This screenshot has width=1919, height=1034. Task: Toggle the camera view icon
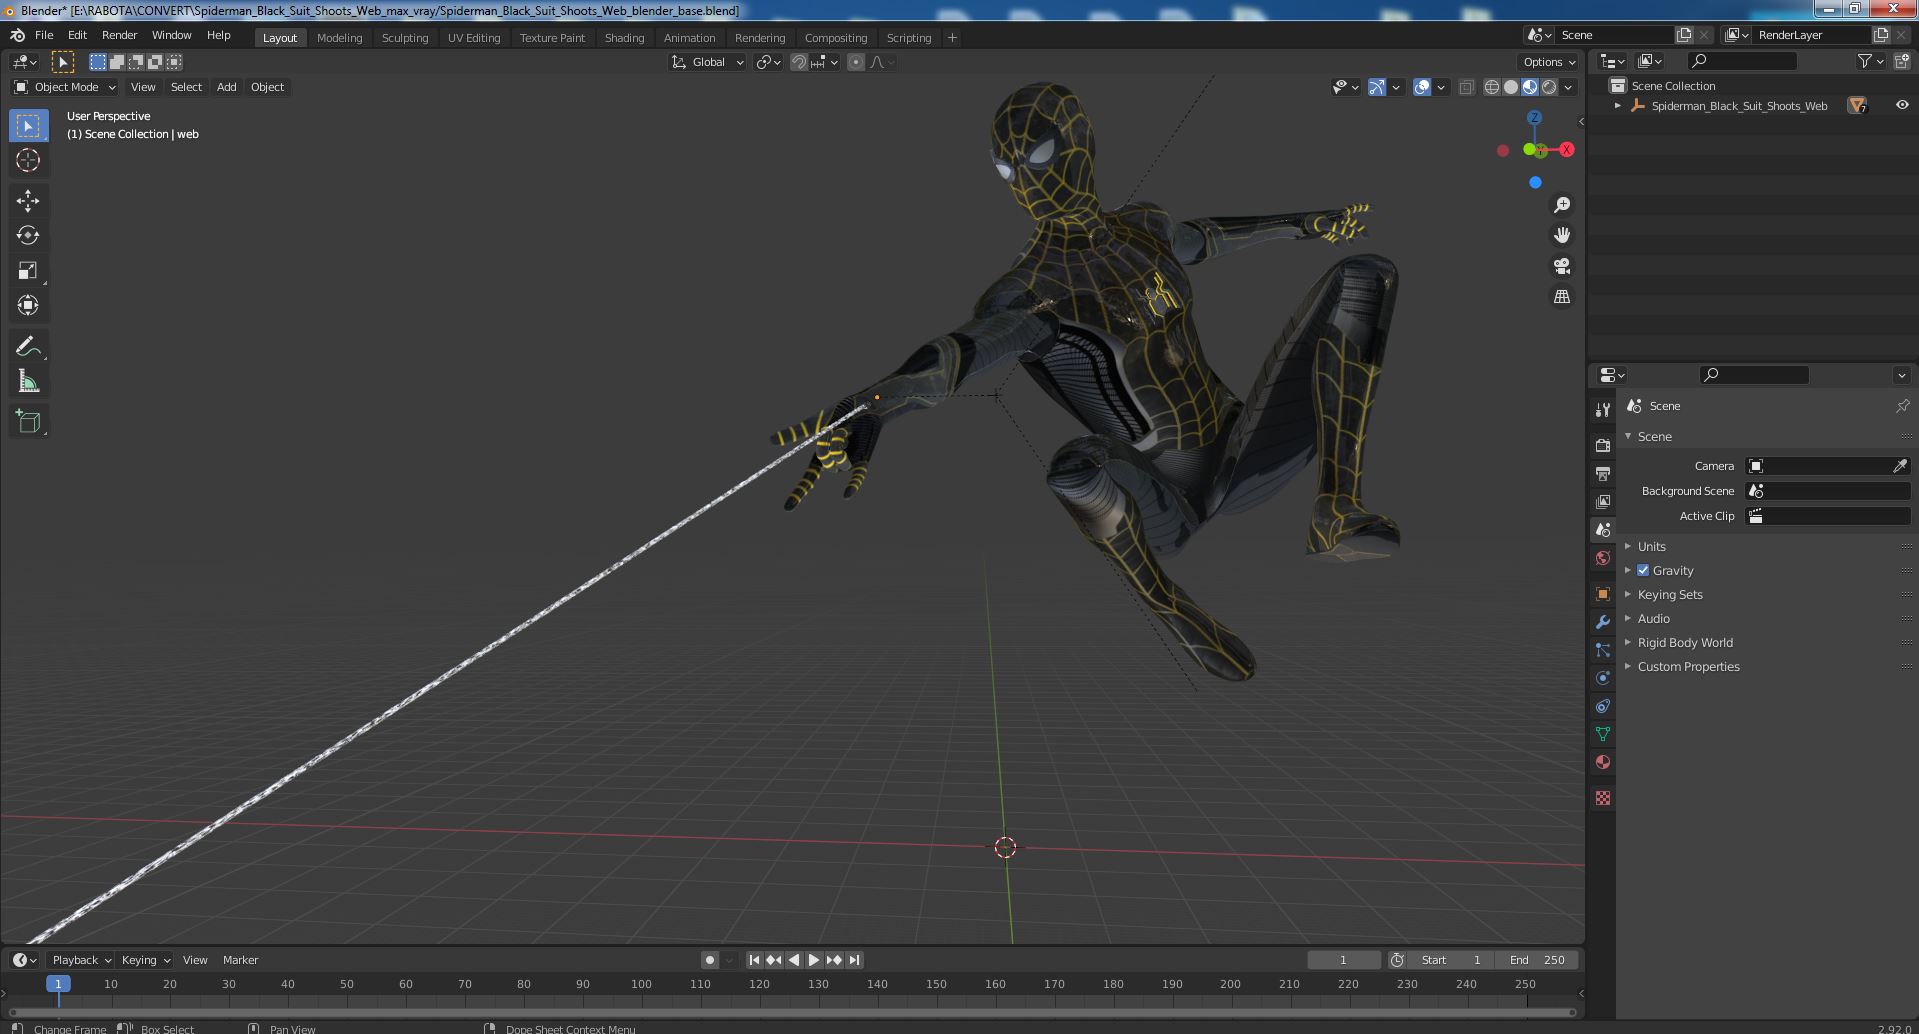pyautogui.click(x=1562, y=266)
